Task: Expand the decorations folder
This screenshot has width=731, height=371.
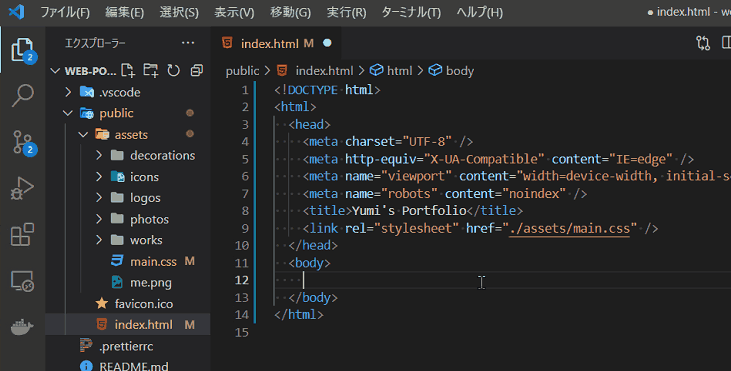Action: (99, 155)
